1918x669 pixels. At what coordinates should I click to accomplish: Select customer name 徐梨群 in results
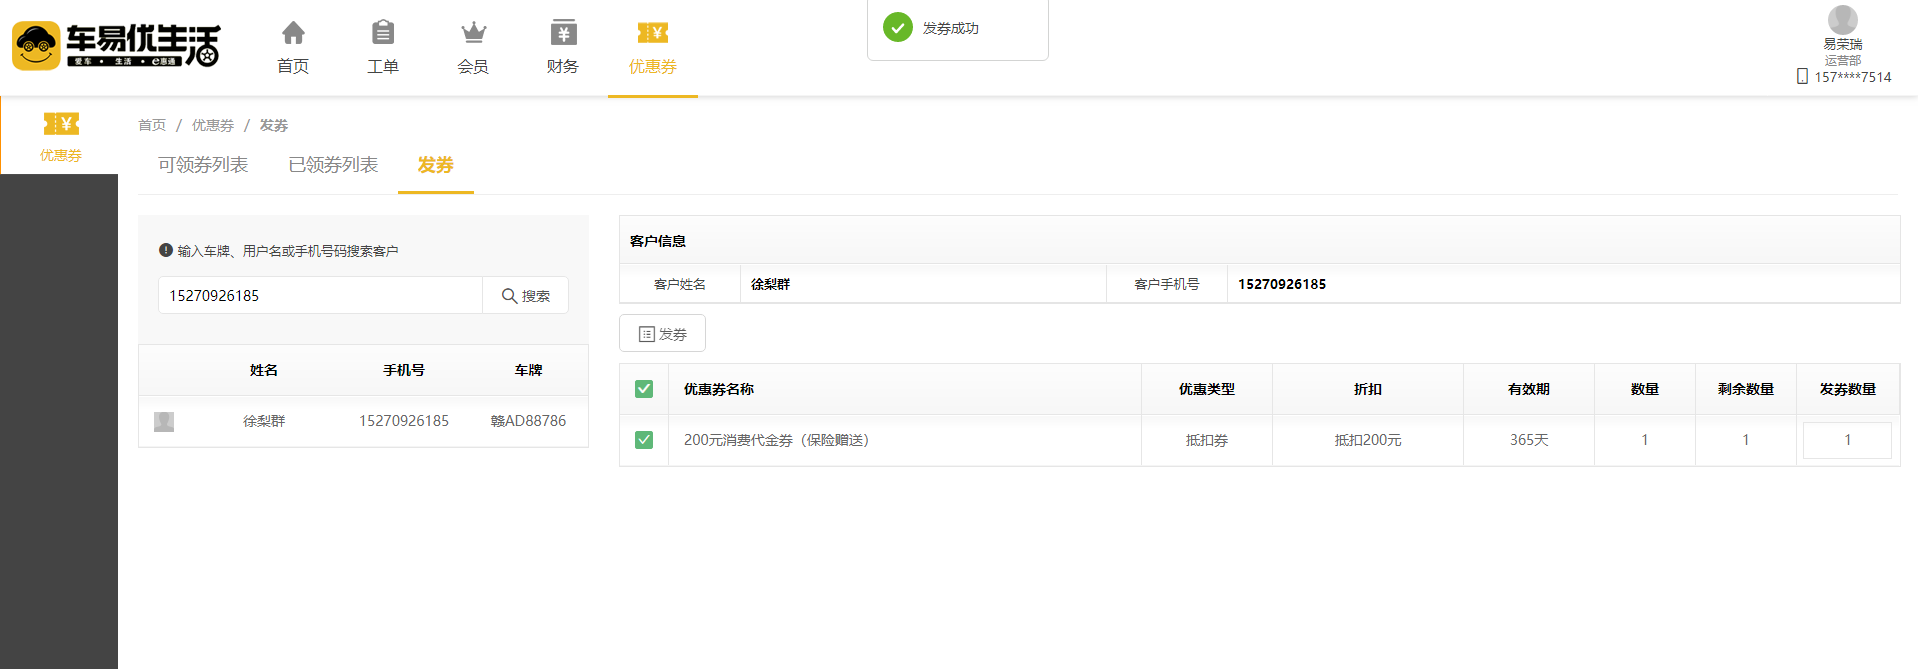(264, 421)
